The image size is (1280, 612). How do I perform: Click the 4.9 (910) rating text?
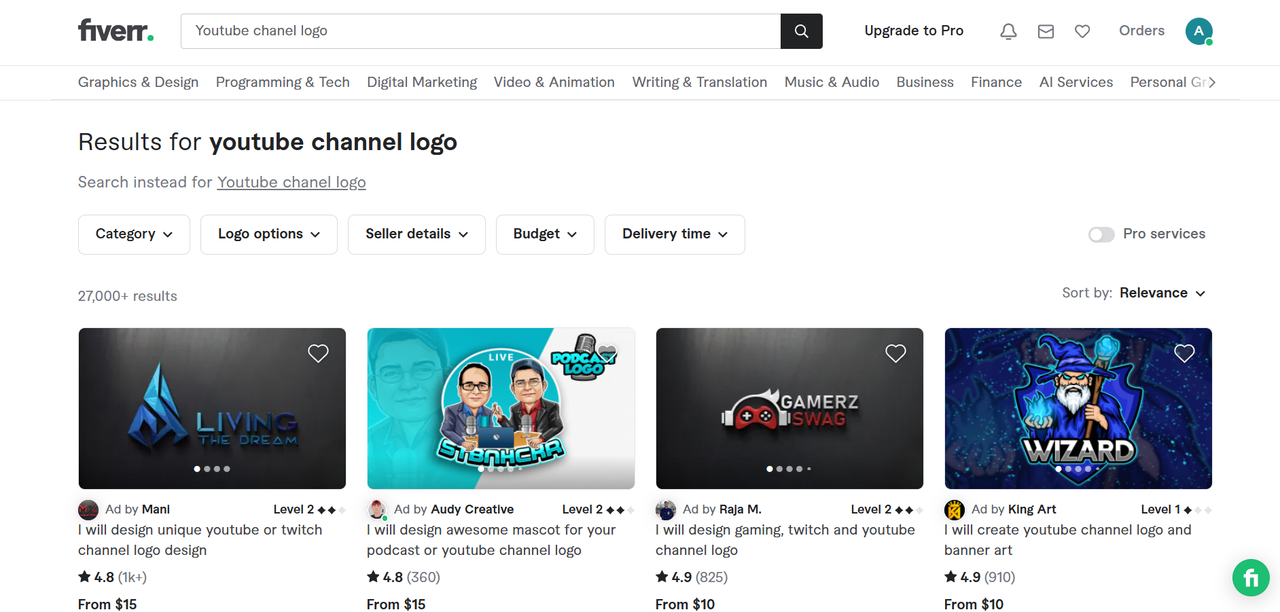pos(980,577)
